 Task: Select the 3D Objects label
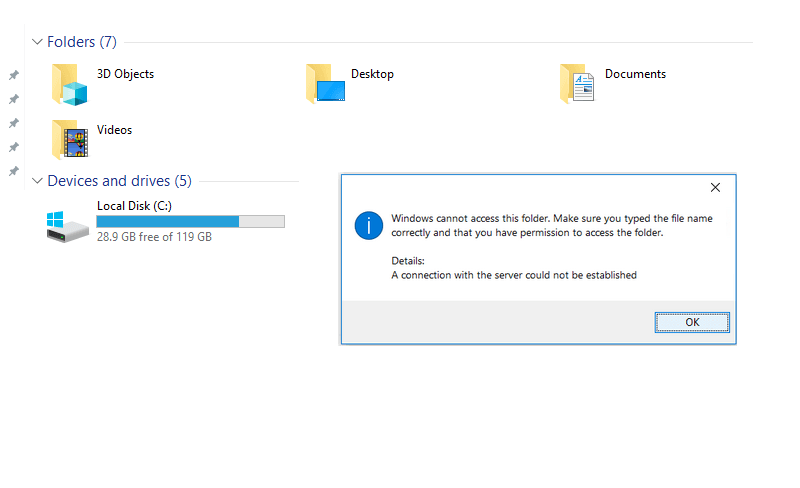pyautogui.click(x=125, y=74)
